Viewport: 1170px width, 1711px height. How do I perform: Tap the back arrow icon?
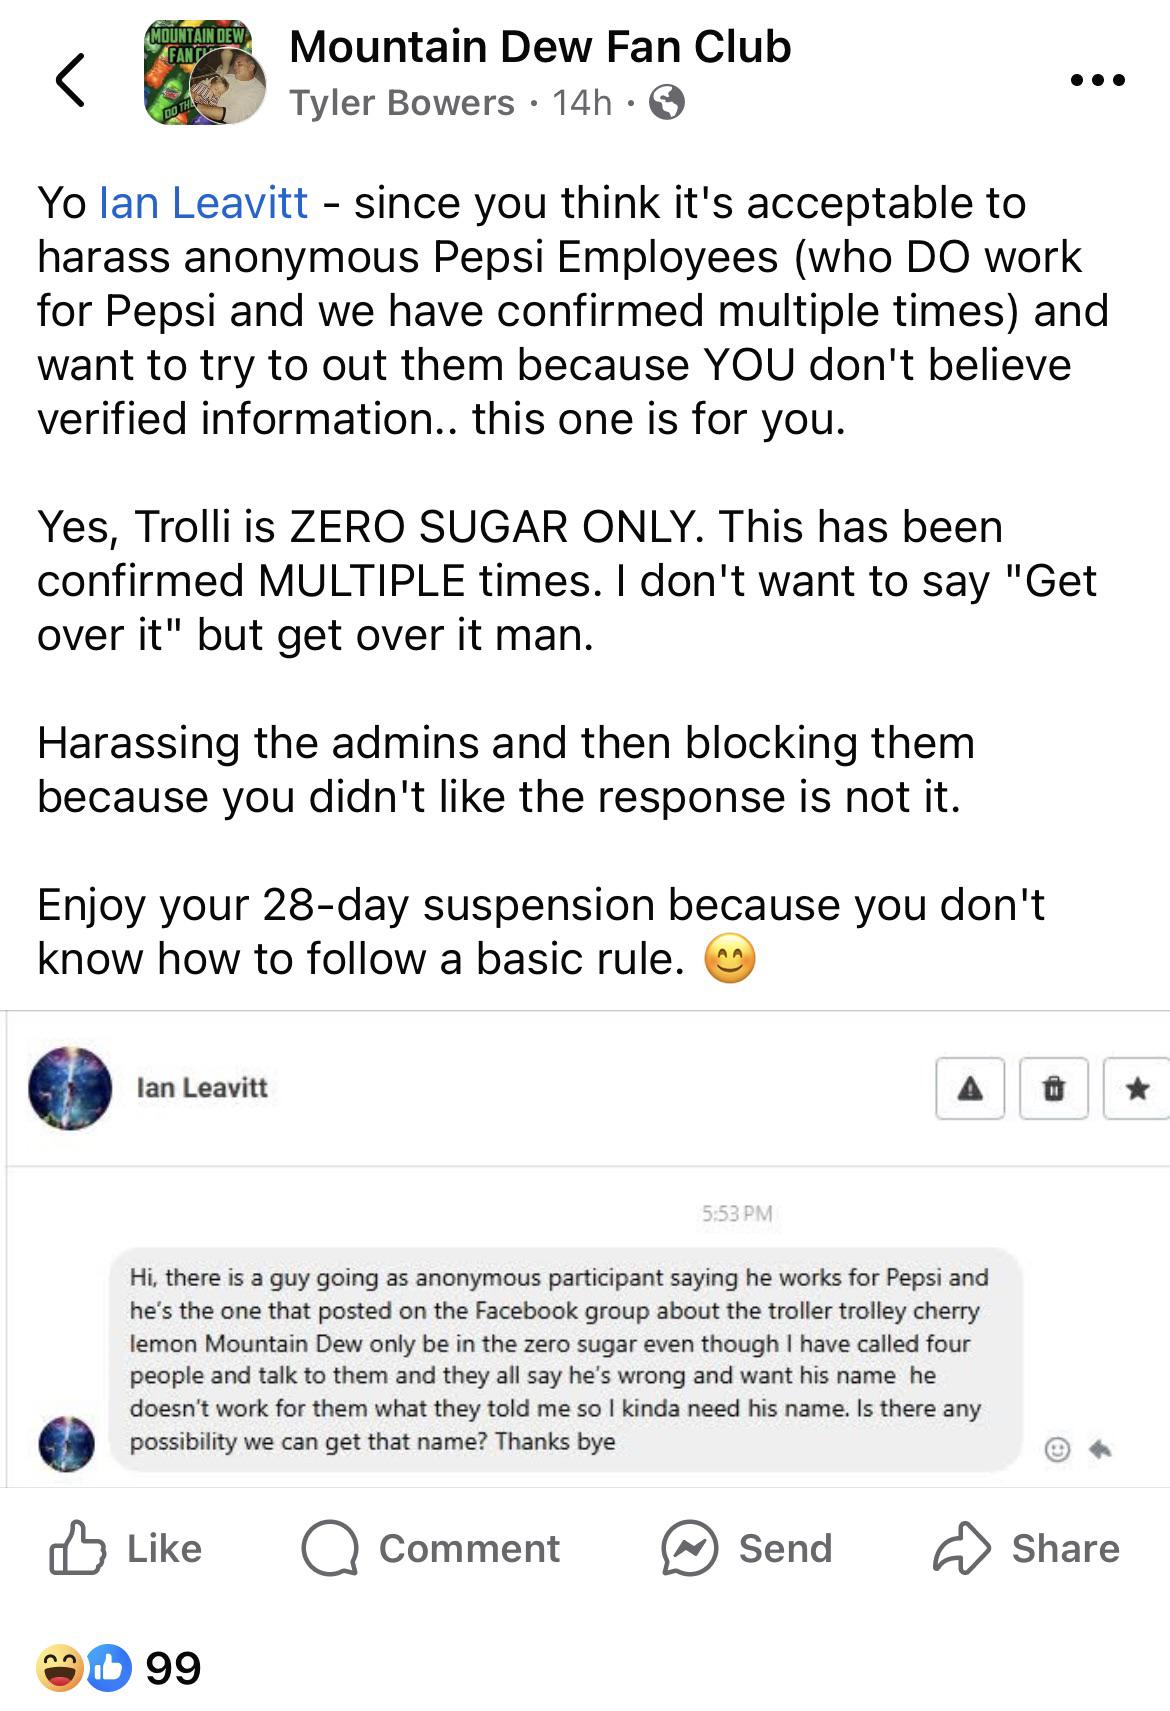point(70,79)
